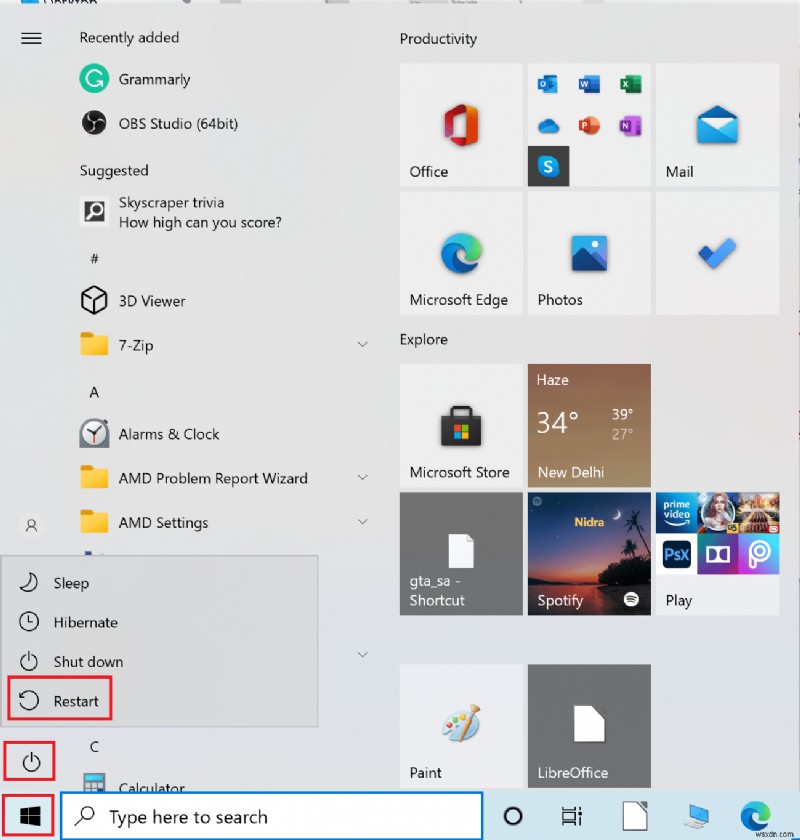Image resolution: width=800 pixels, height=840 pixels.
Task: Click the taskbar search field
Action: tap(270, 816)
